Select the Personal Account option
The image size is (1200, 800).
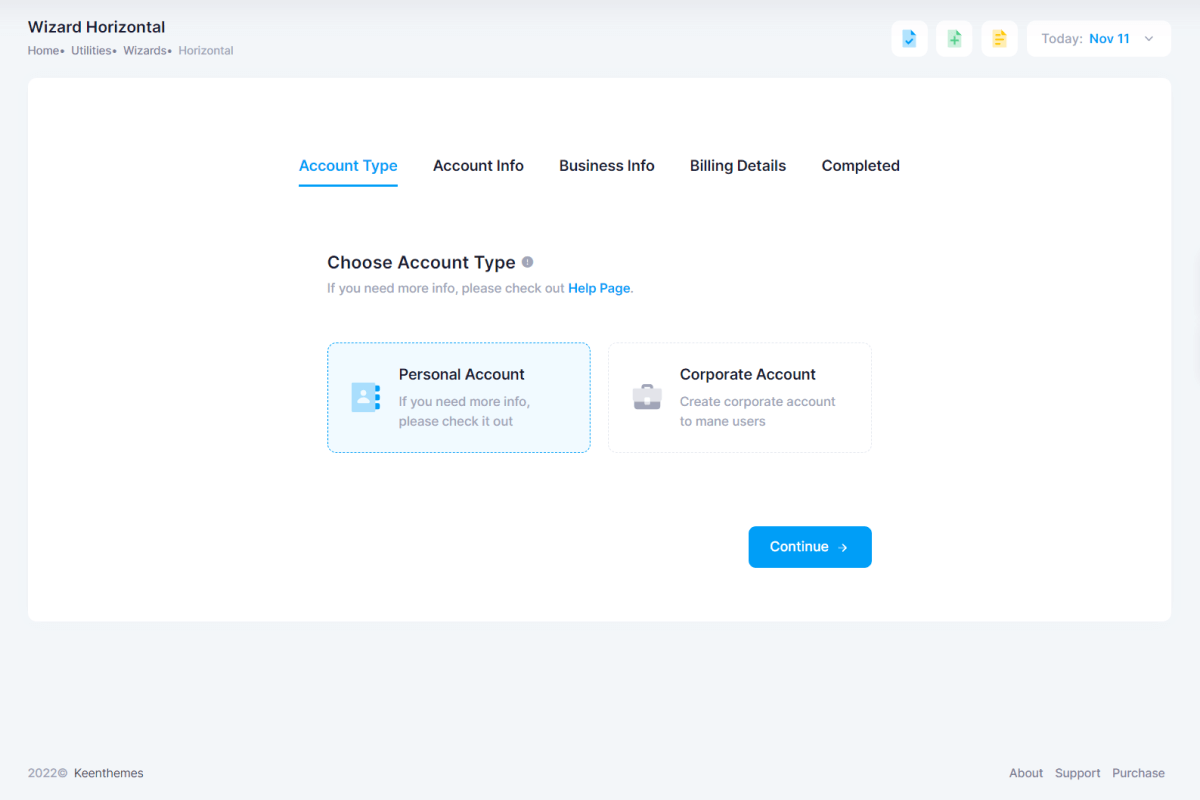[x=459, y=398]
